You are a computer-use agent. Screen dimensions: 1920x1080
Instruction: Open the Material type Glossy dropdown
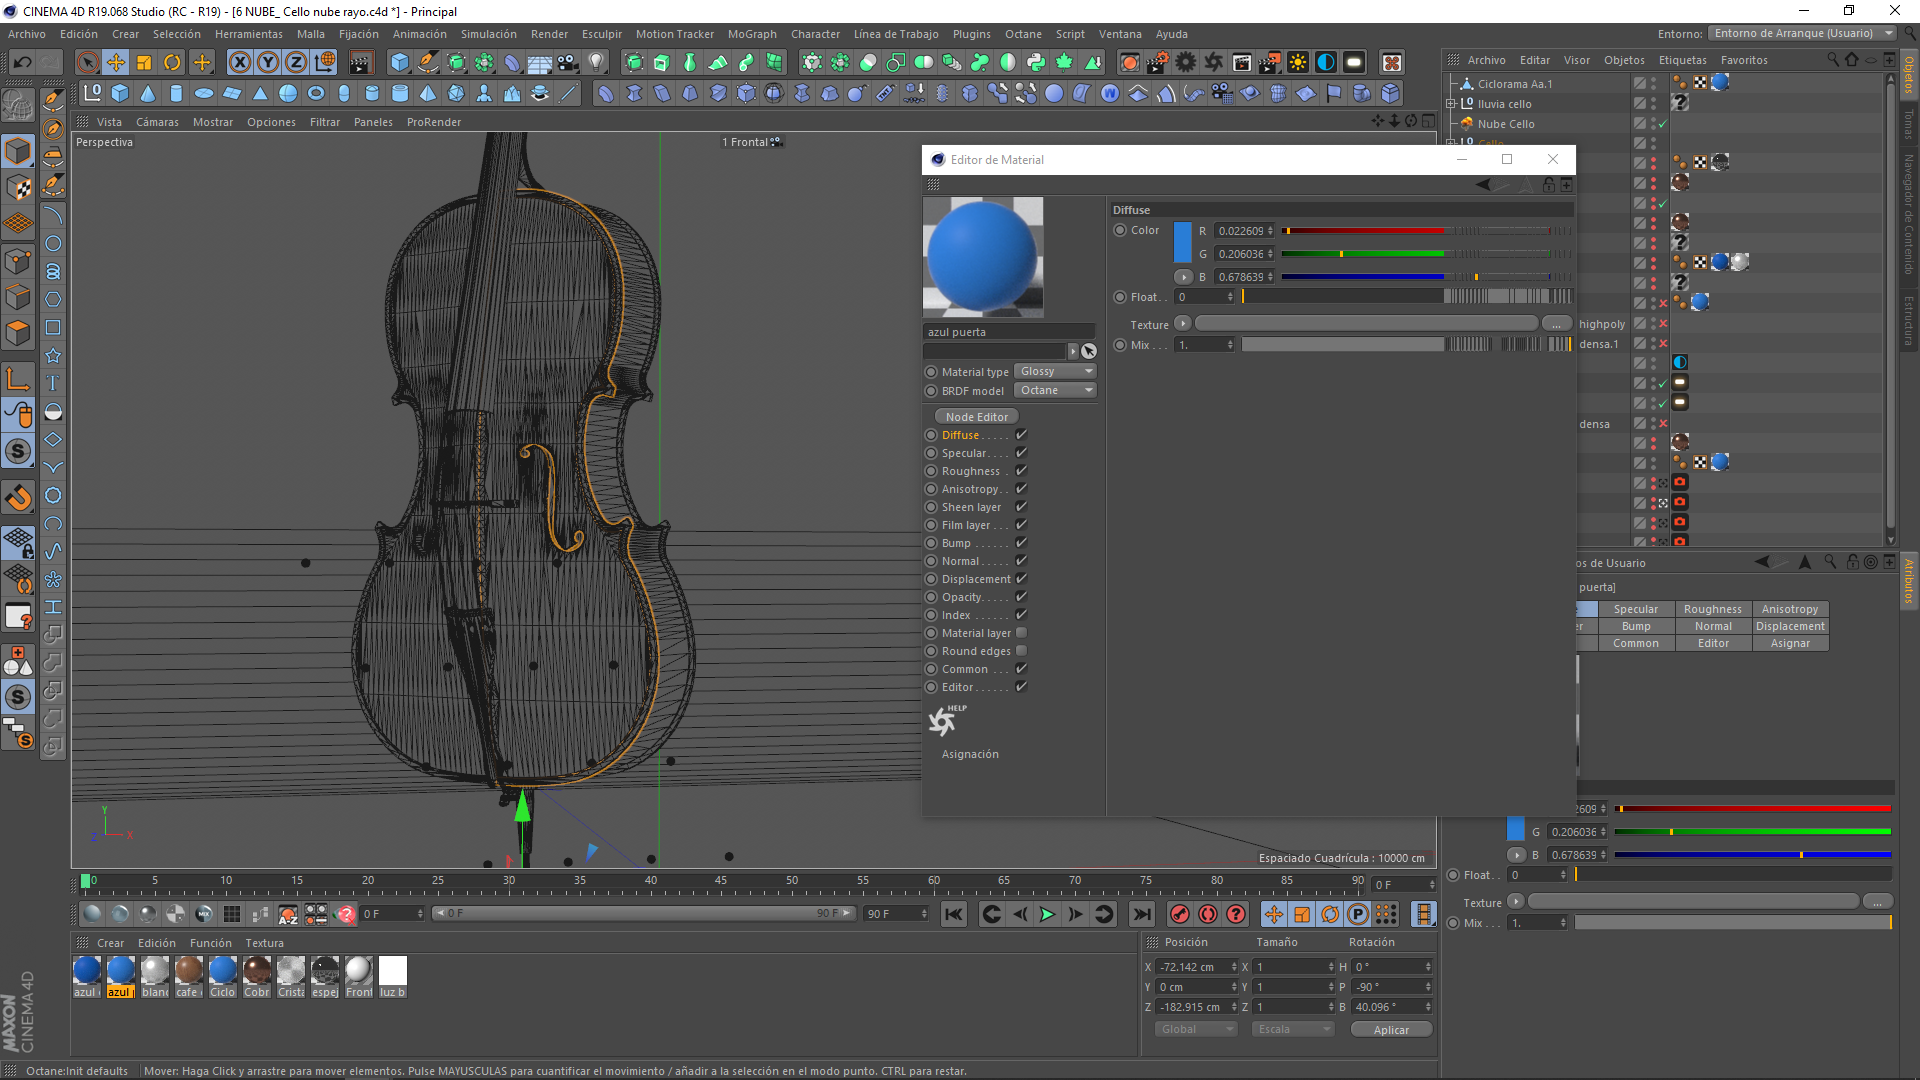[x=1056, y=371]
